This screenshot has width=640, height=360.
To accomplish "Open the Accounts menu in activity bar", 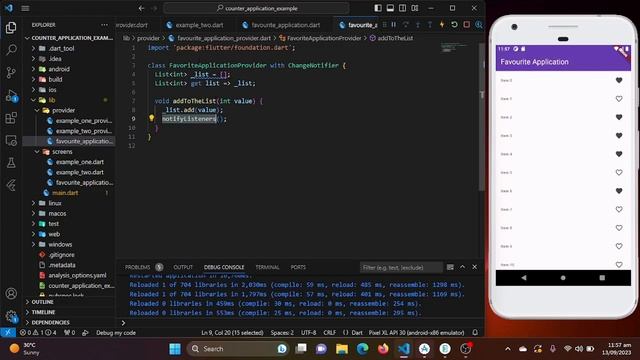I will (11, 293).
